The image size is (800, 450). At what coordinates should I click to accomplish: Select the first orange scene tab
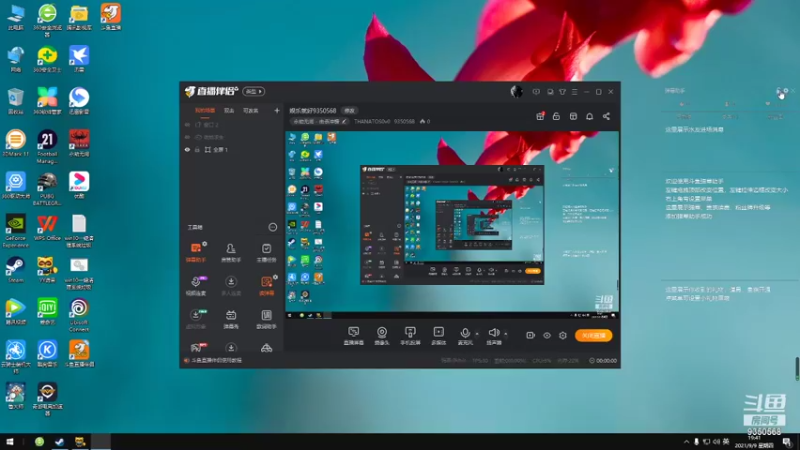tap(205, 110)
